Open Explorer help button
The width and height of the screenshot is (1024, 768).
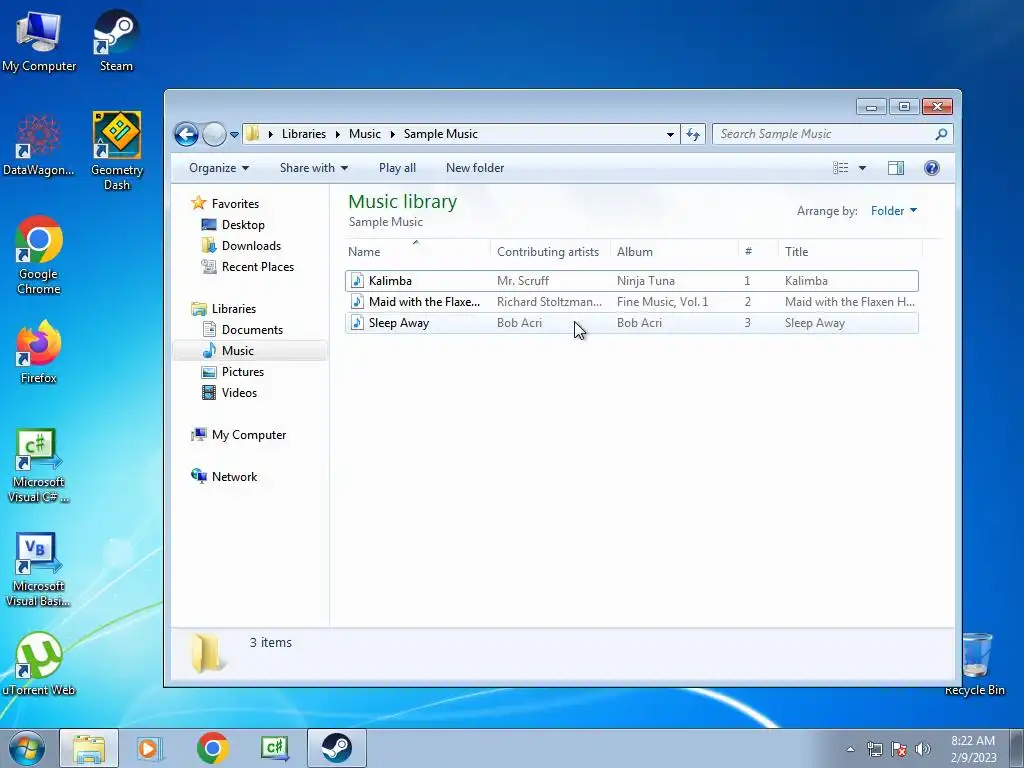932,168
